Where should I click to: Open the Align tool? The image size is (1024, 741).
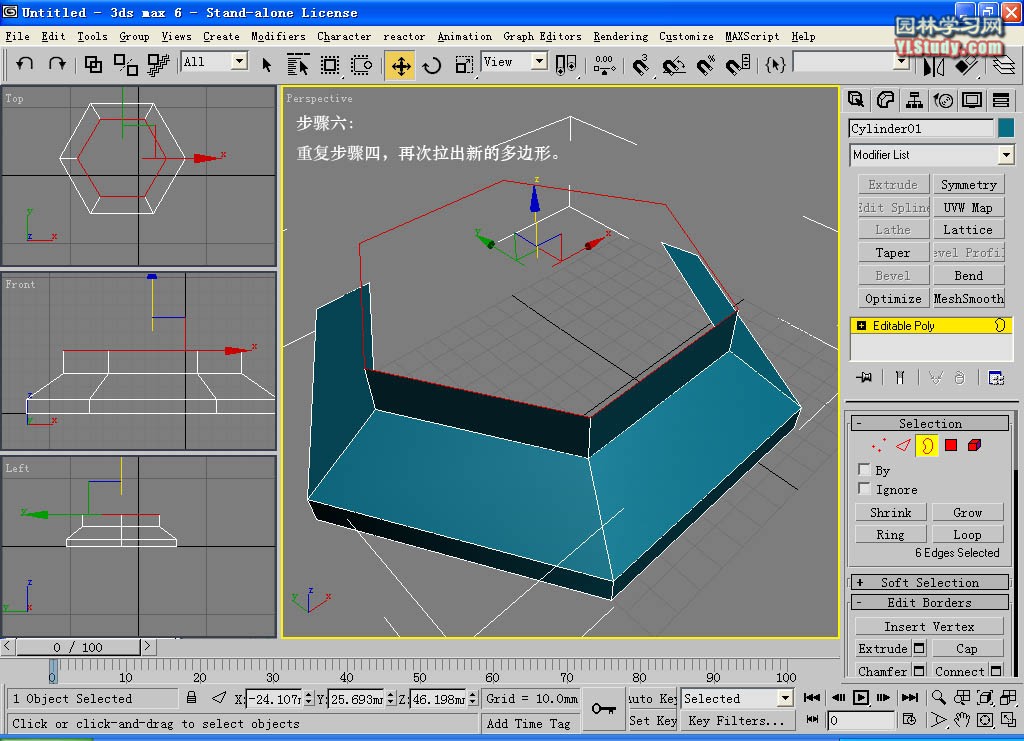pyautogui.click(x=967, y=65)
